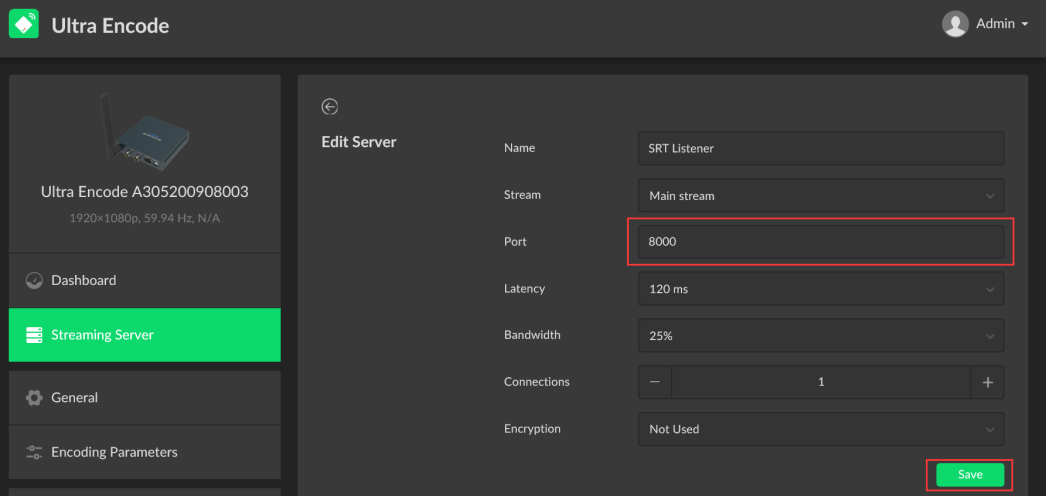
Task: Click the Port field showing 8000
Action: (821, 242)
